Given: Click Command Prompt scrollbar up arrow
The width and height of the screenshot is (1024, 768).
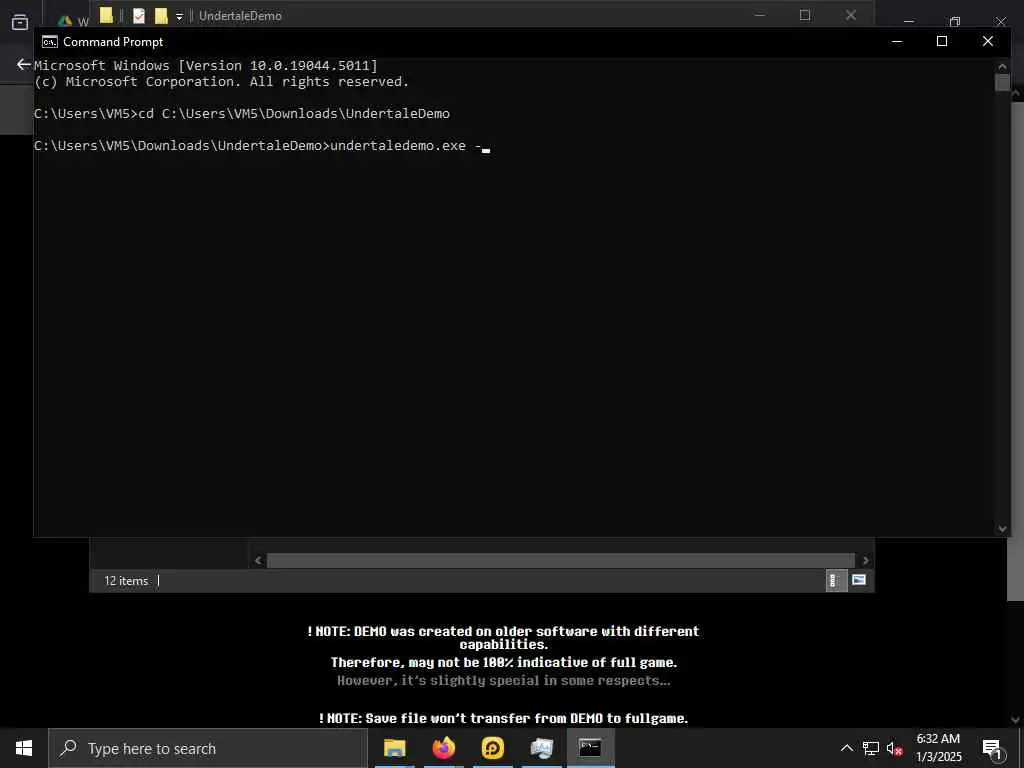Looking at the screenshot, I should [1002, 66].
